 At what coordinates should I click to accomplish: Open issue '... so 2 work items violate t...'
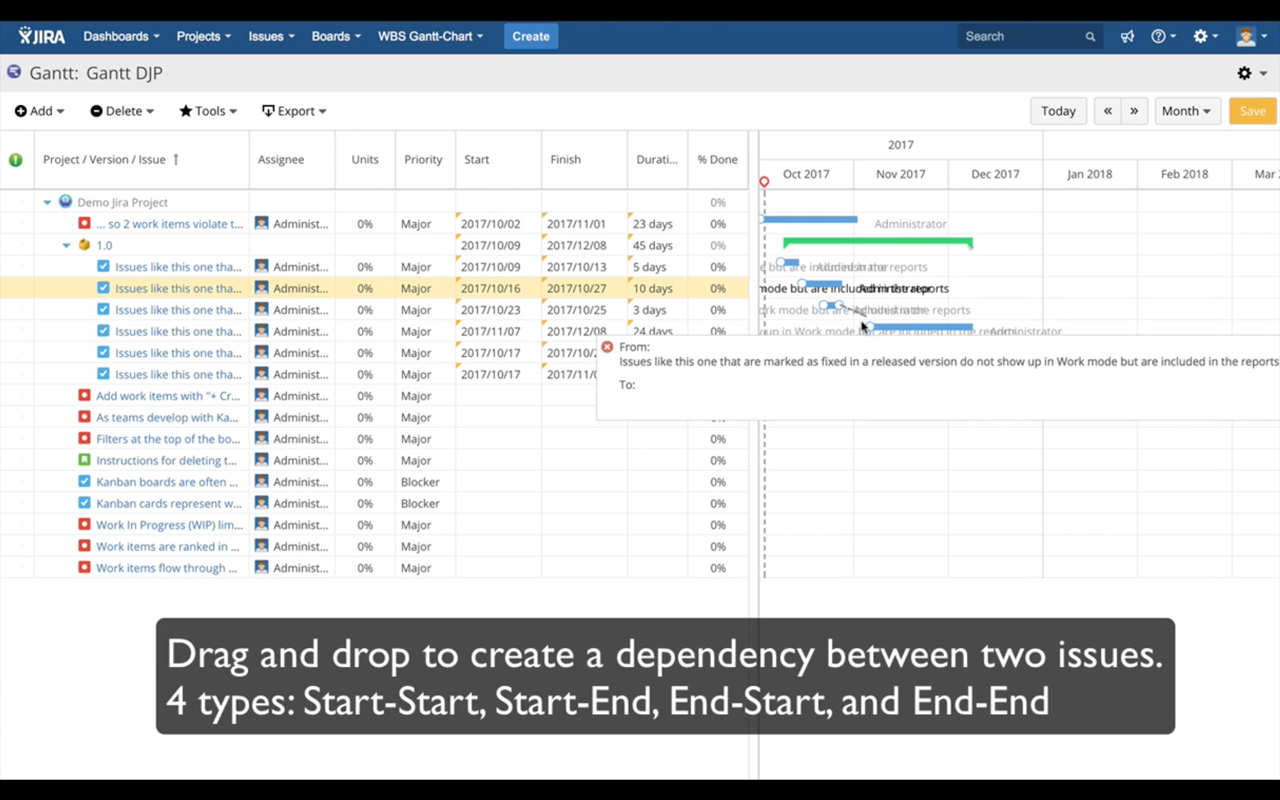click(x=169, y=224)
